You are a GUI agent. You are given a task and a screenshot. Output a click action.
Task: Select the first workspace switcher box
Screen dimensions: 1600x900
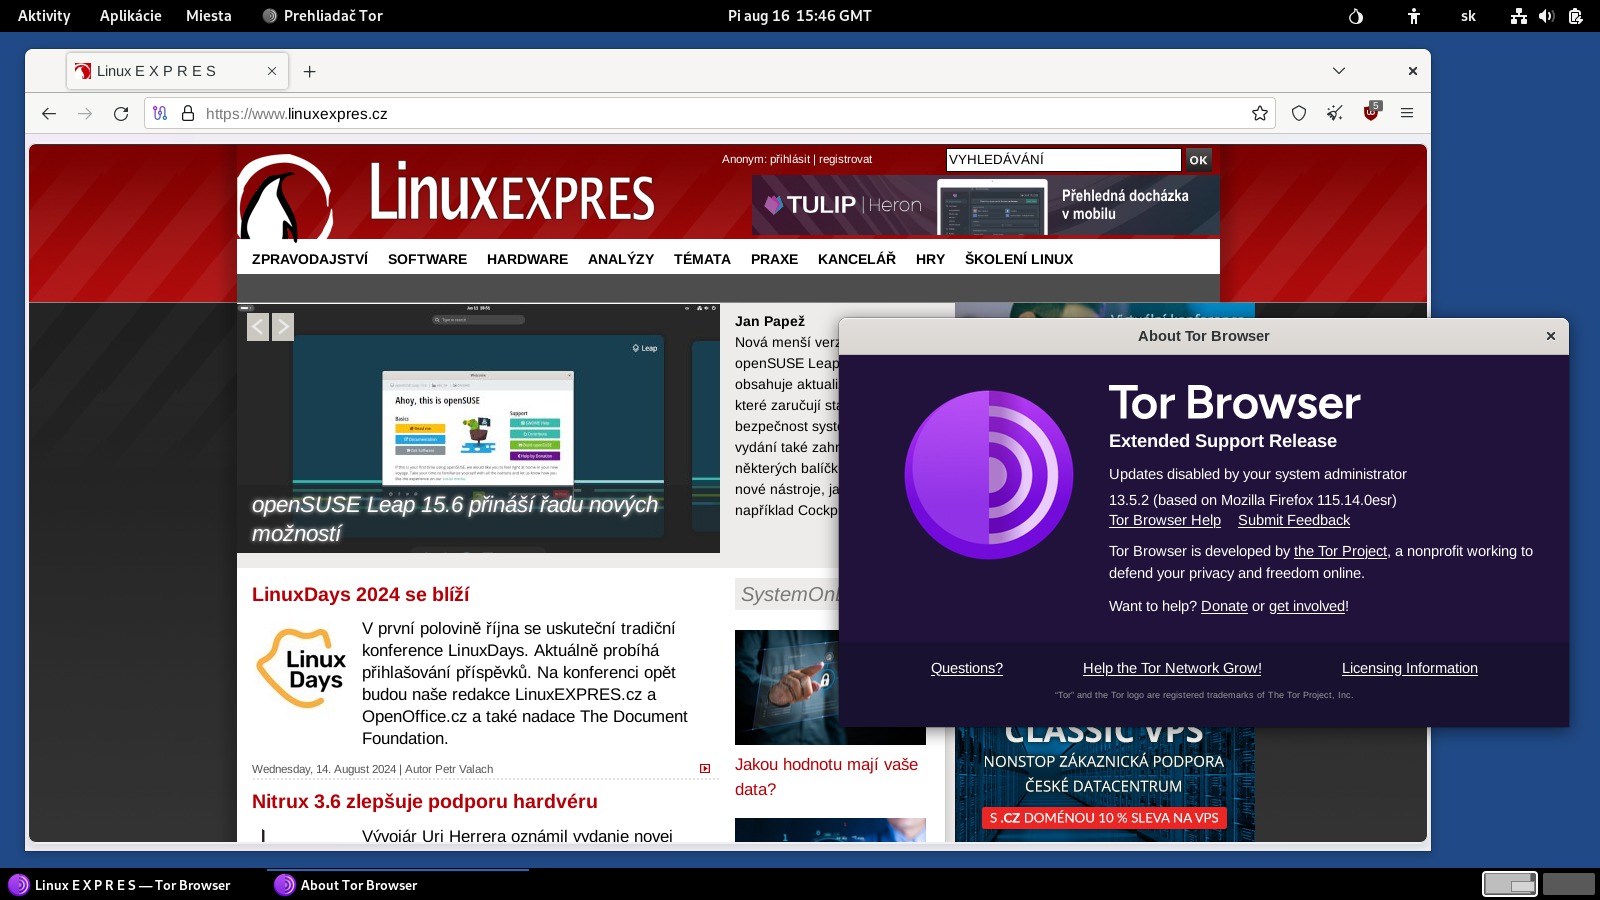point(1510,884)
